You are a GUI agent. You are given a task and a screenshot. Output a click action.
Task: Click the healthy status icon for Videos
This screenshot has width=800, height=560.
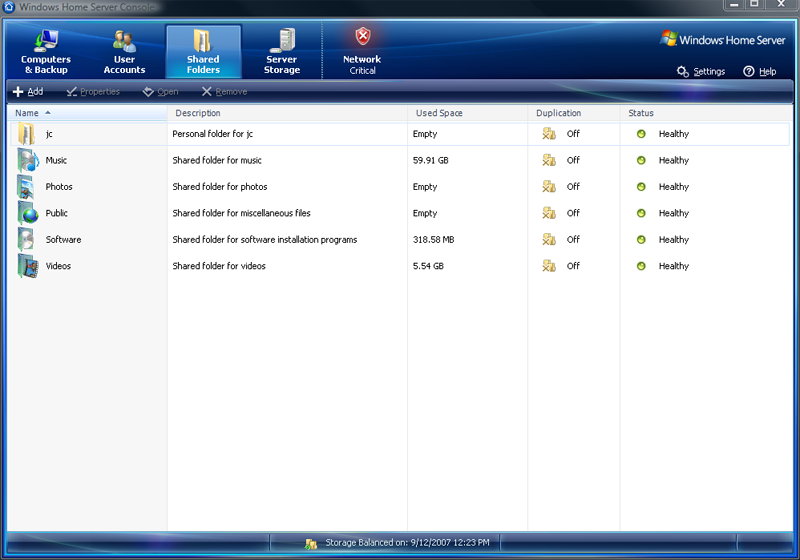pyautogui.click(x=641, y=267)
